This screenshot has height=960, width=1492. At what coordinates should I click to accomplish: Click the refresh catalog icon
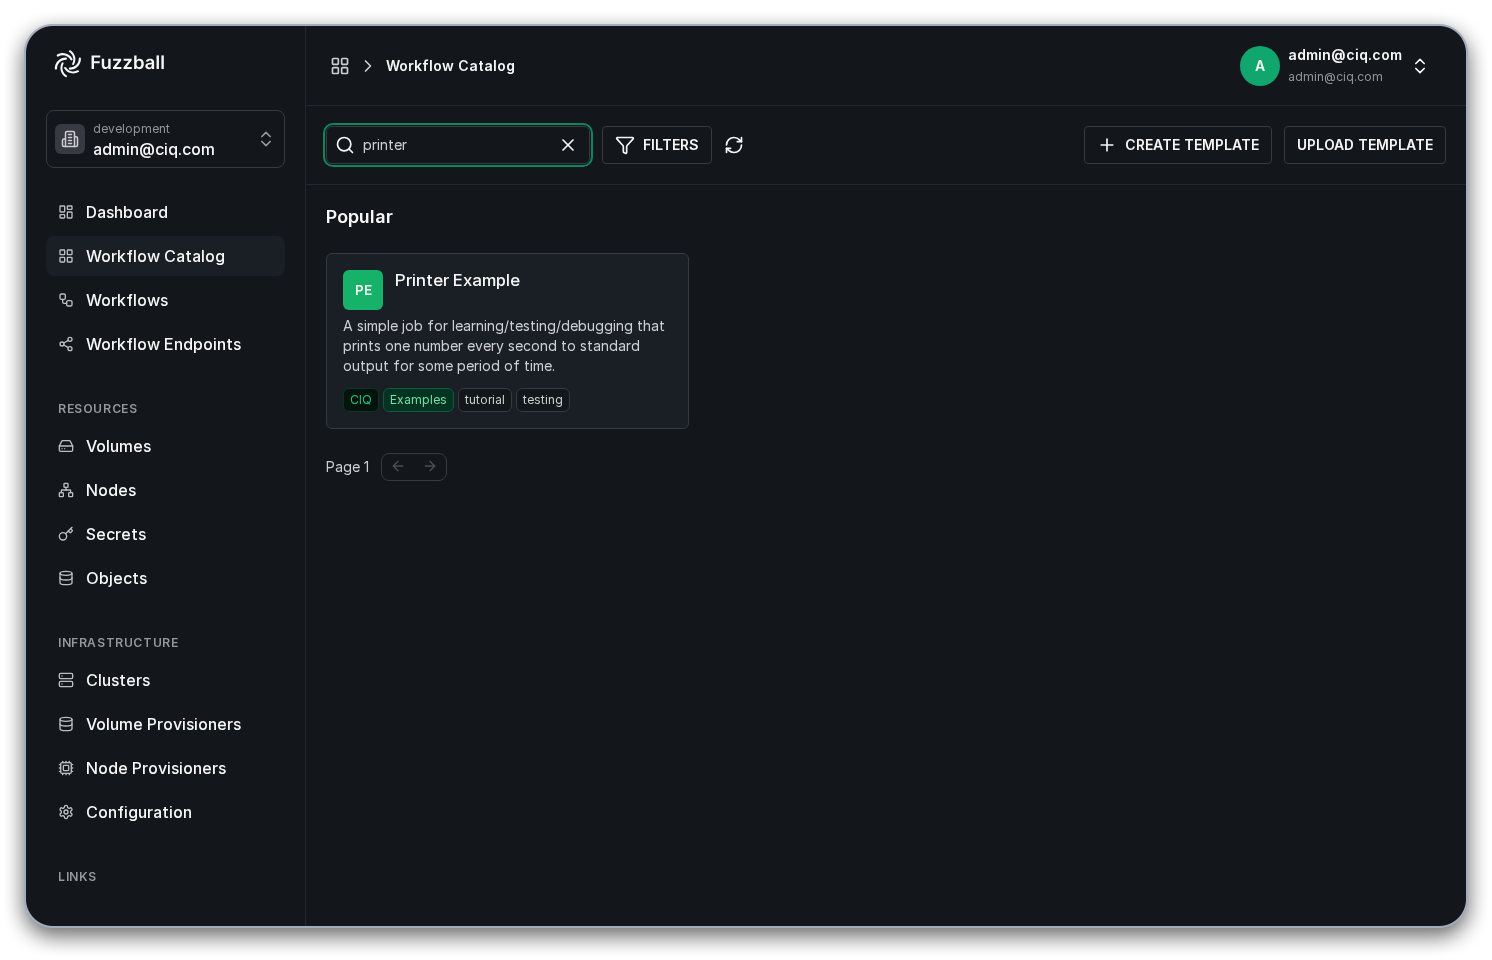pyautogui.click(x=734, y=145)
